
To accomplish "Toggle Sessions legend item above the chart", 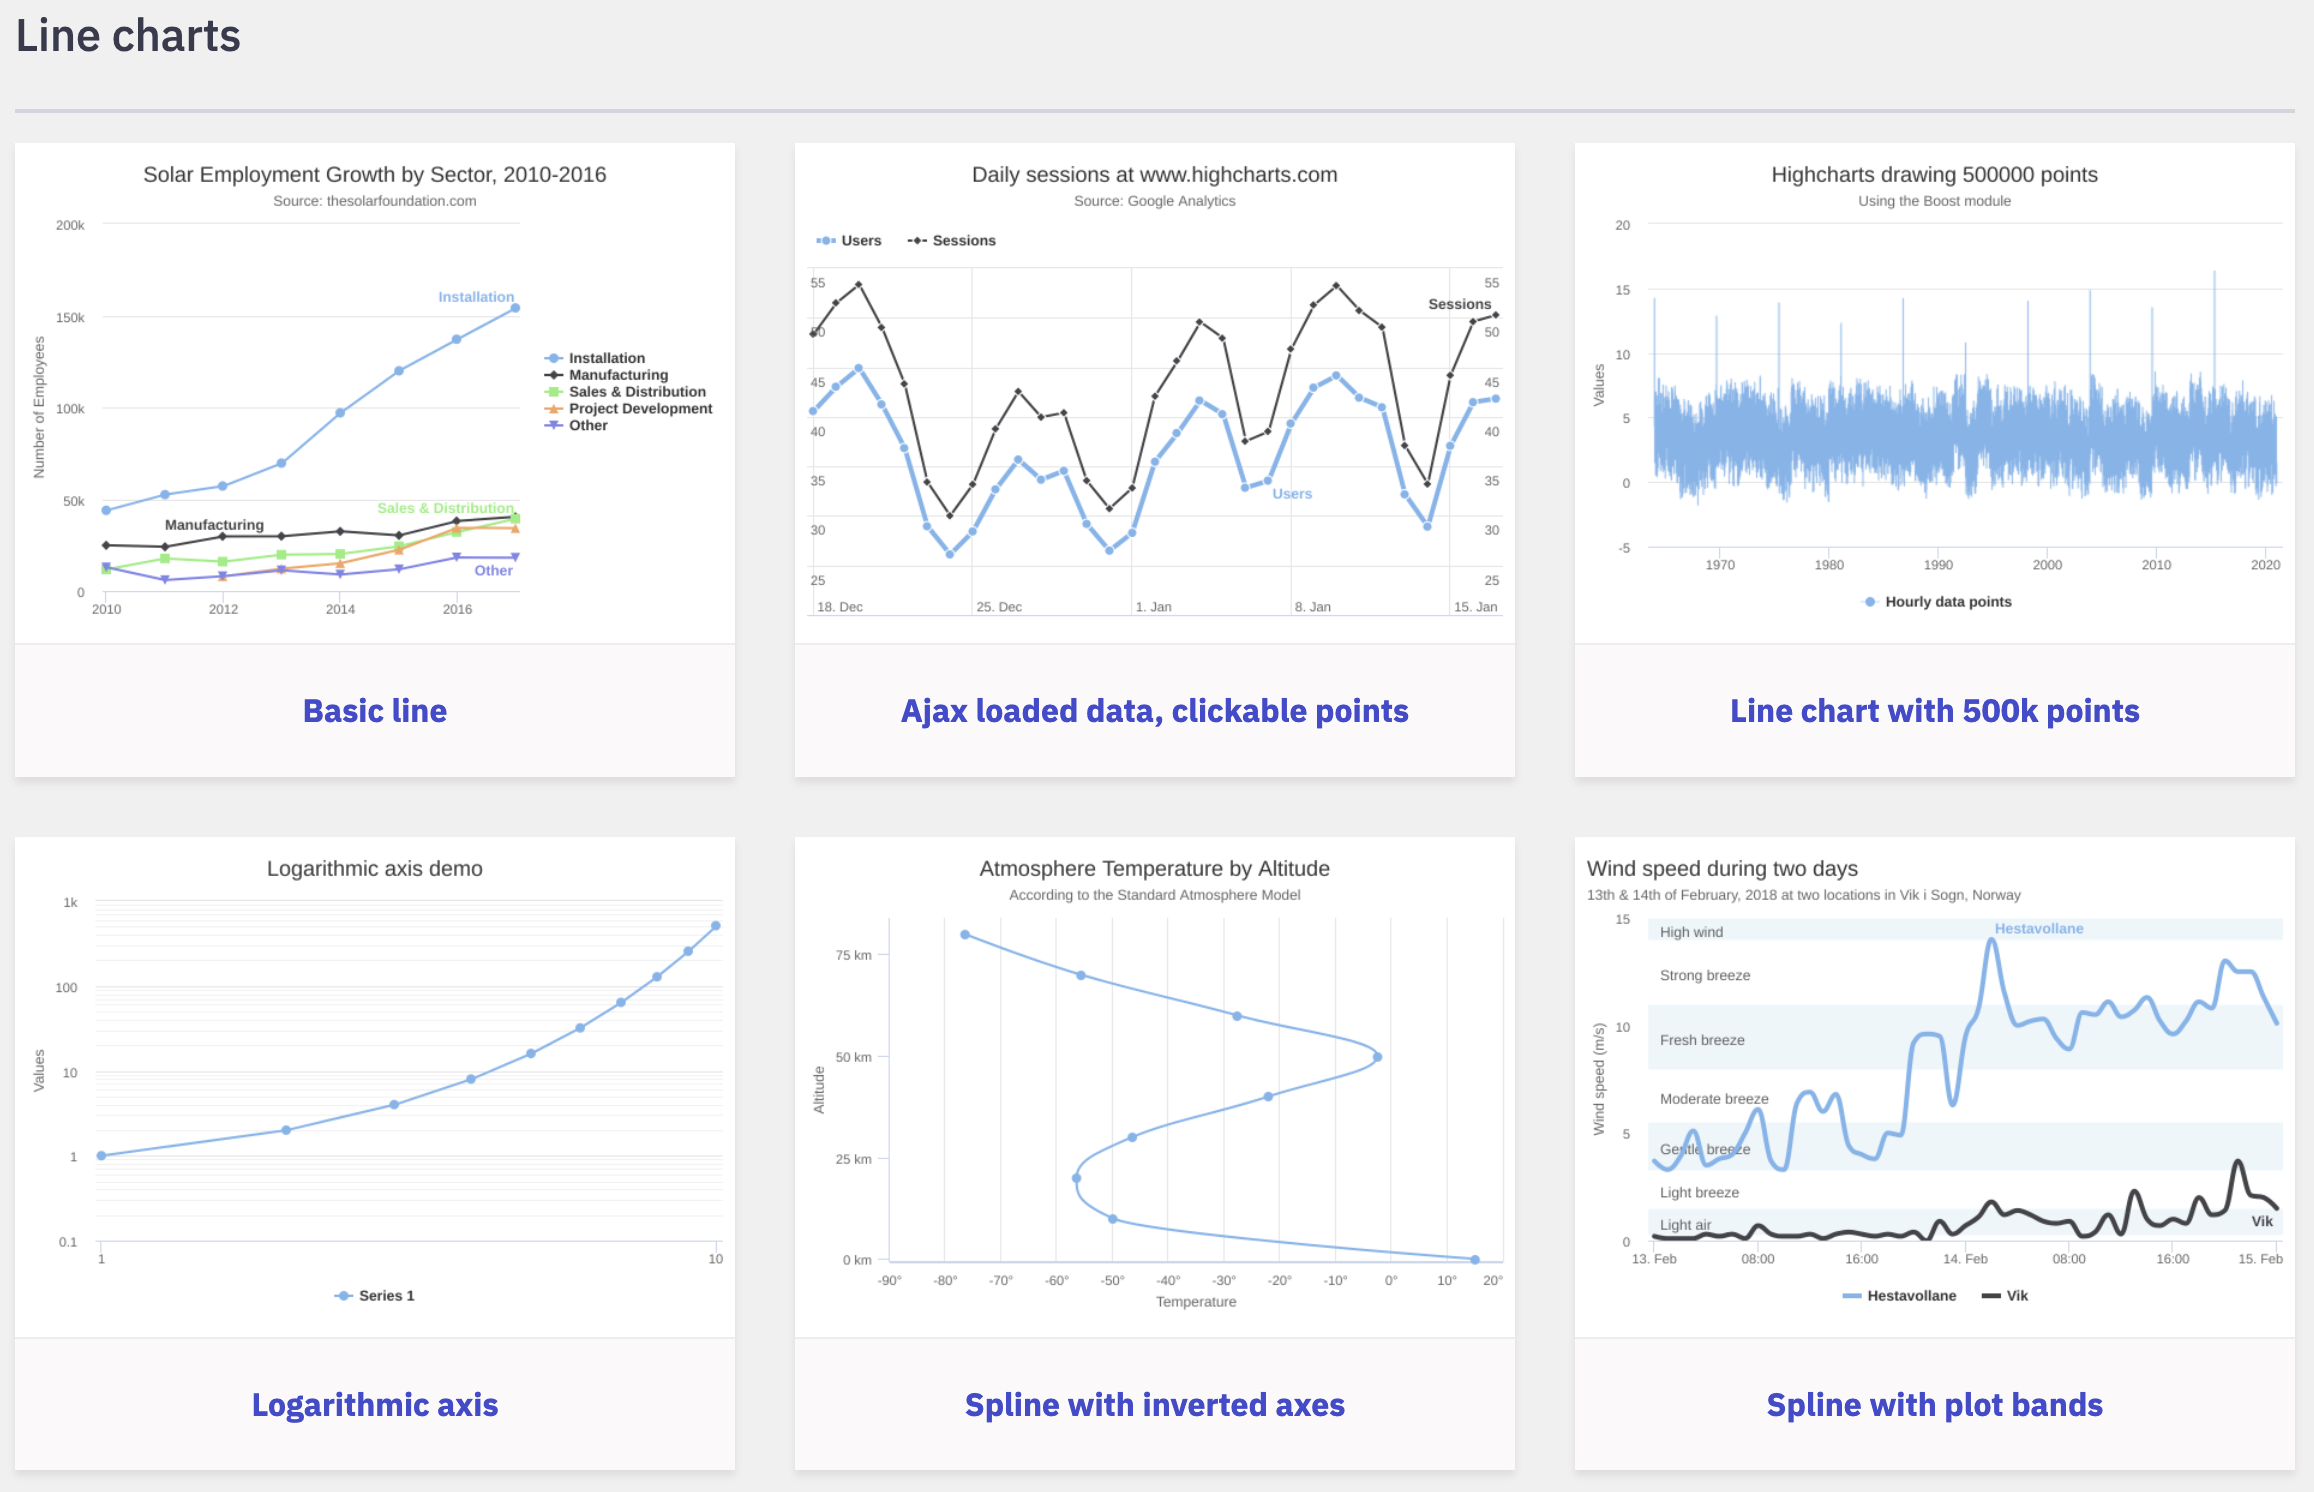I will [x=963, y=241].
